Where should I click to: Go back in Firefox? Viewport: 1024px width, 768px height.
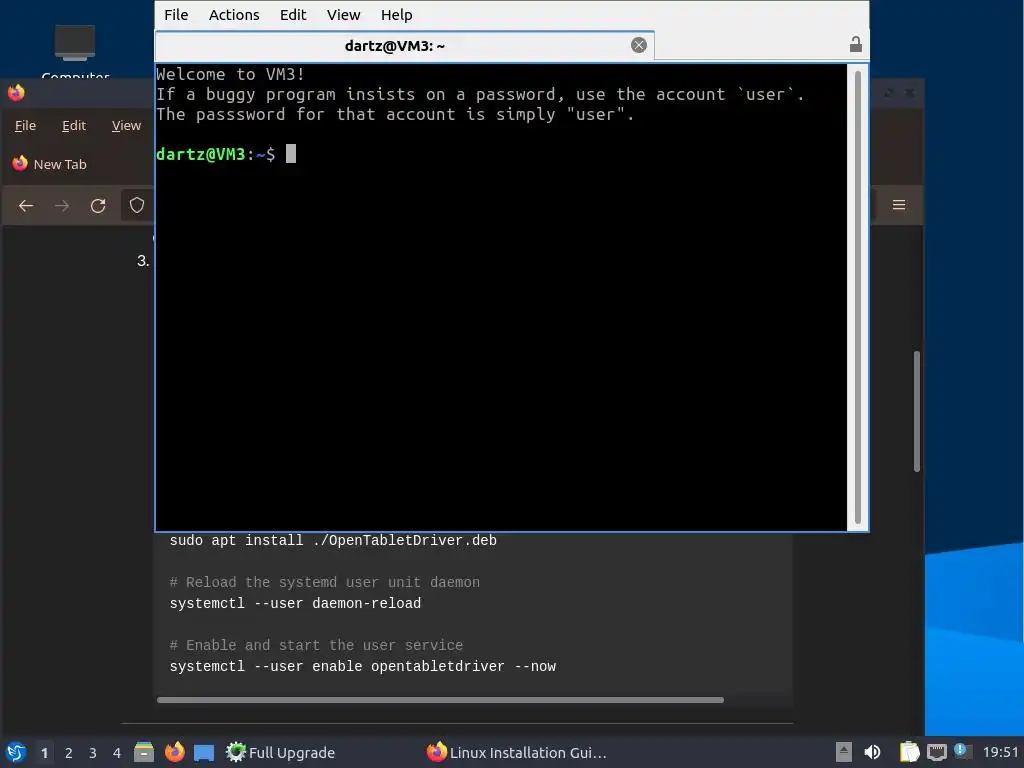pyautogui.click(x=26, y=206)
